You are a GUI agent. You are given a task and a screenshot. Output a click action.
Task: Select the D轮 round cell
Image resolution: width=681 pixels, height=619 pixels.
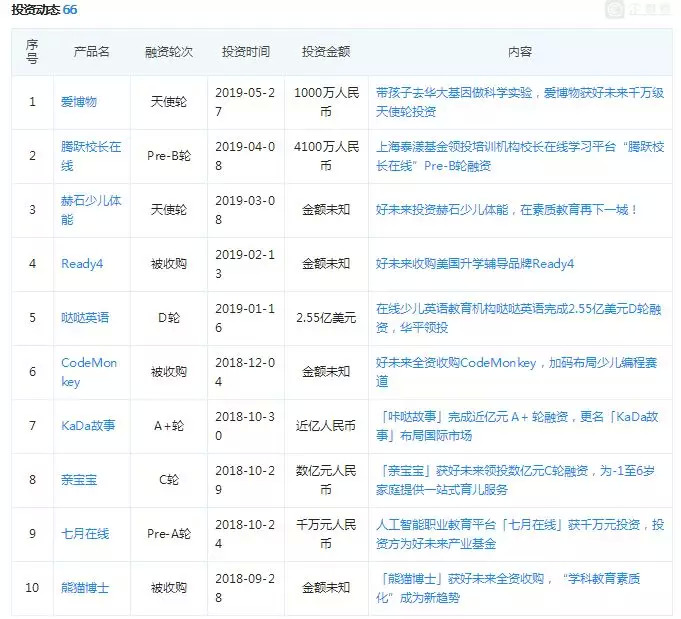click(x=169, y=318)
